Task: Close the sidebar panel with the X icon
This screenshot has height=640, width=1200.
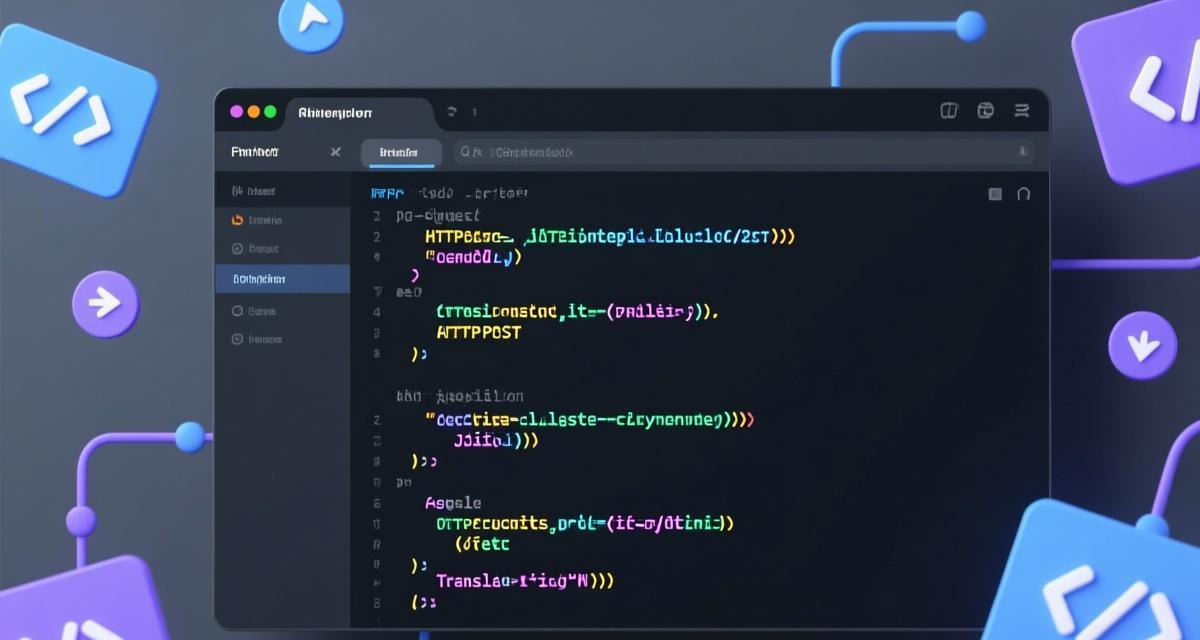Action: 335,152
